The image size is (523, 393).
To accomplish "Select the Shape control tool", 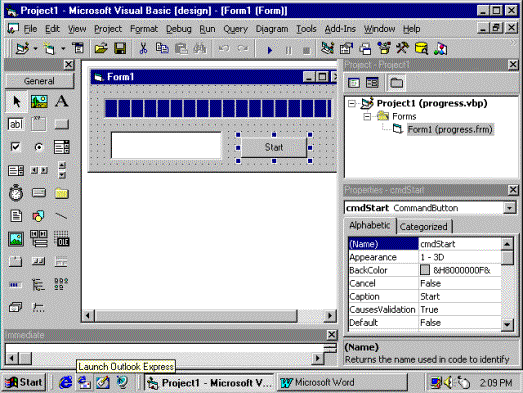I will click(39, 216).
